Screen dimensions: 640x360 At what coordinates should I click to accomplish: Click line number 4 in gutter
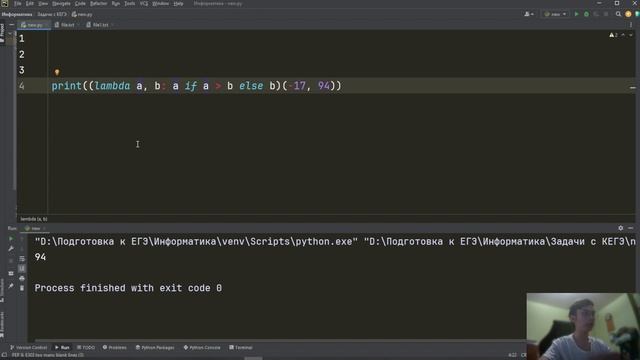[22, 86]
